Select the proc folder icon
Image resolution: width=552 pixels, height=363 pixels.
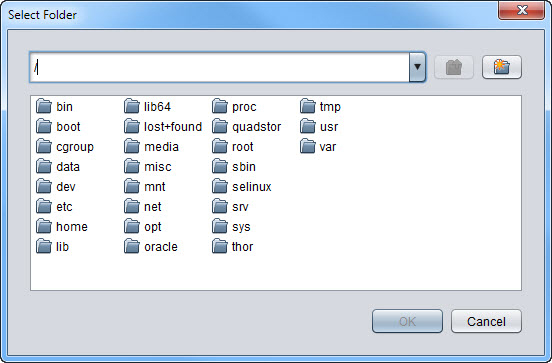[x=220, y=106]
